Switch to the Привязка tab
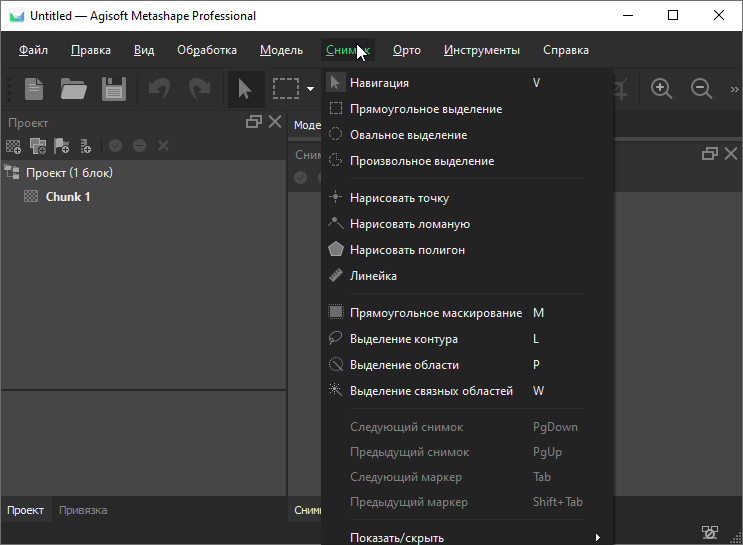The height and width of the screenshot is (545, 743). [x=83, y=510]
